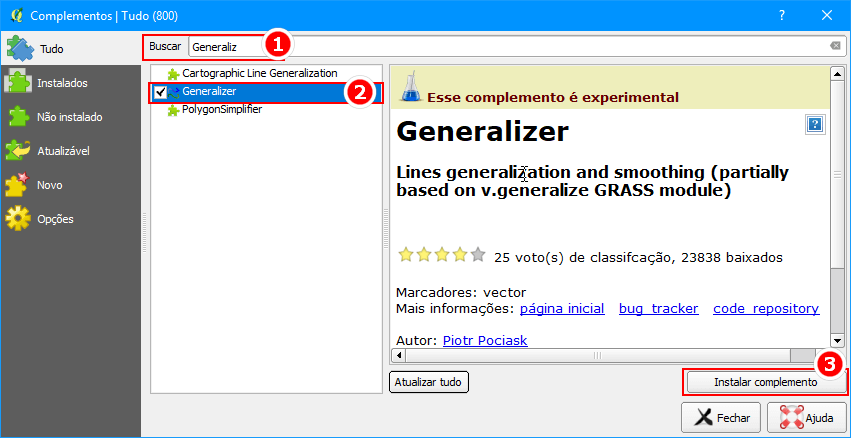Click the Atualizar tudo button

pos(429,382)
